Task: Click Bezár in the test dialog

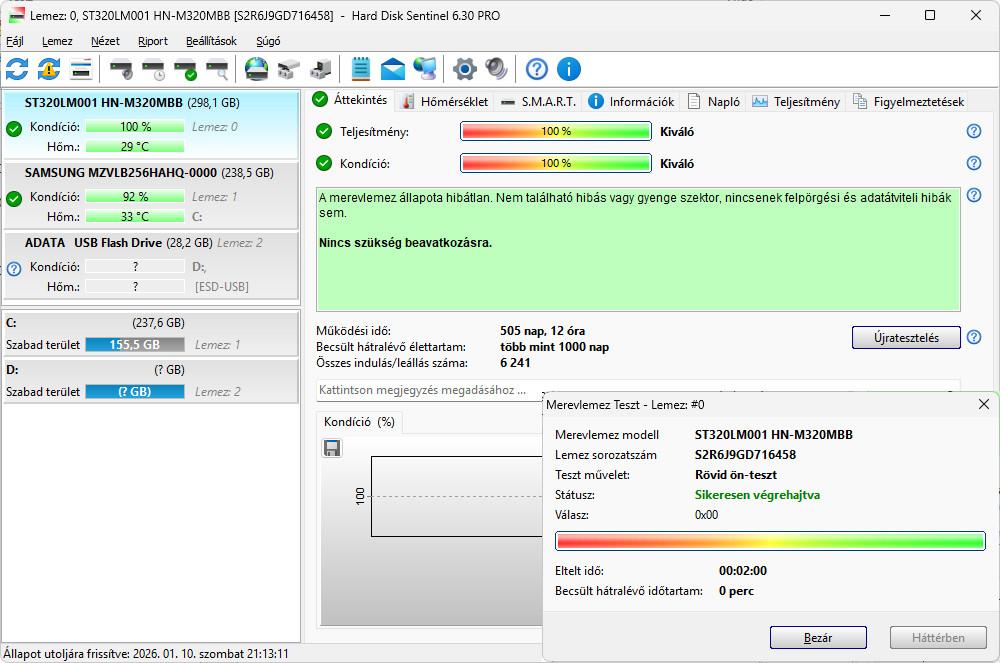Action: [x=817, y=637]
